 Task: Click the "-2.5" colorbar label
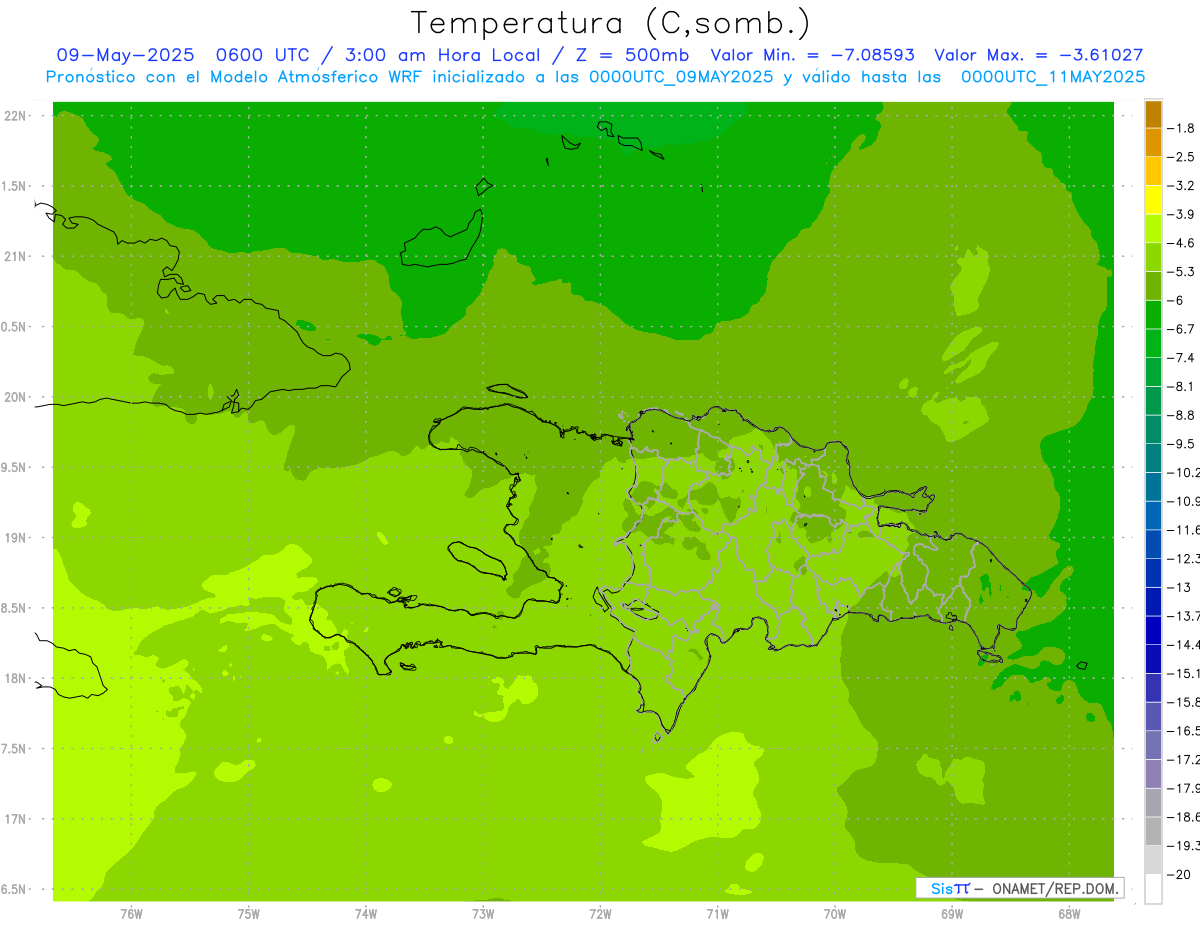[1182, 157]
